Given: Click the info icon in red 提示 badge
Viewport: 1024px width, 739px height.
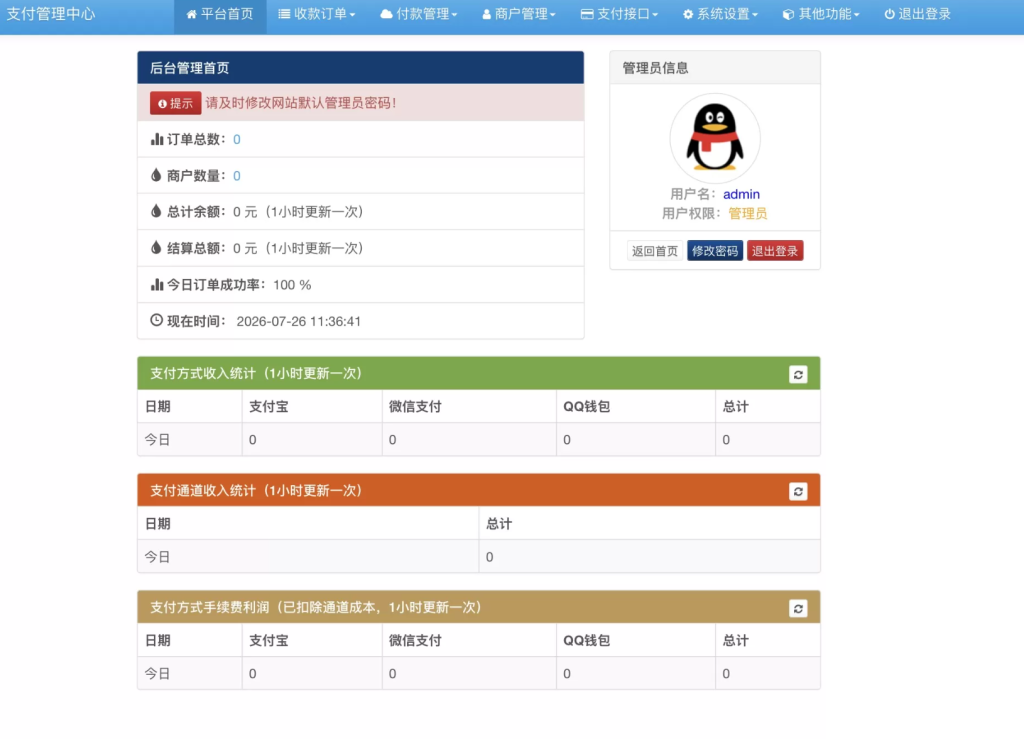Looking at the screenshot, I should 162,103.
